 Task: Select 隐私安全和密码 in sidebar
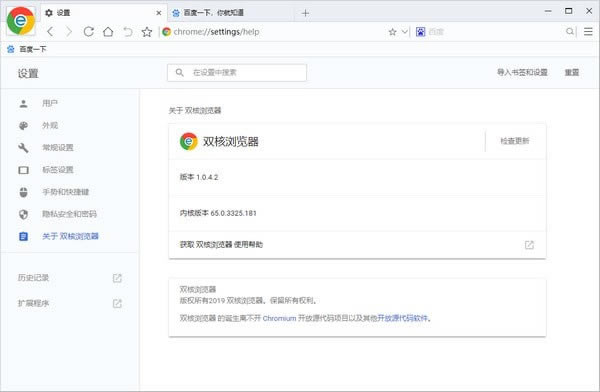(x=69, y=214)
